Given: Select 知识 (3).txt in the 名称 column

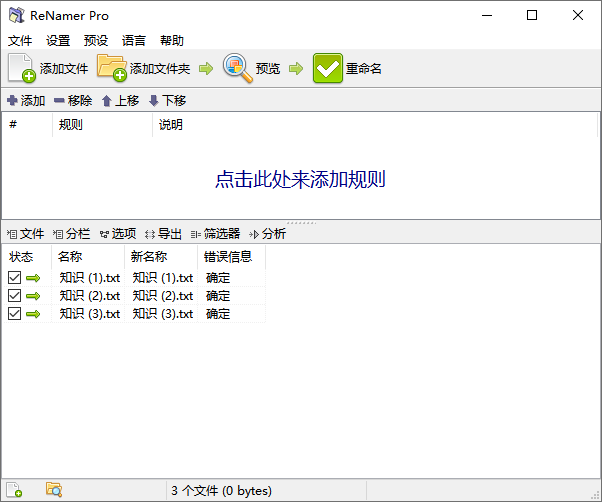Looking at the screenshot, I should (89, 314).
